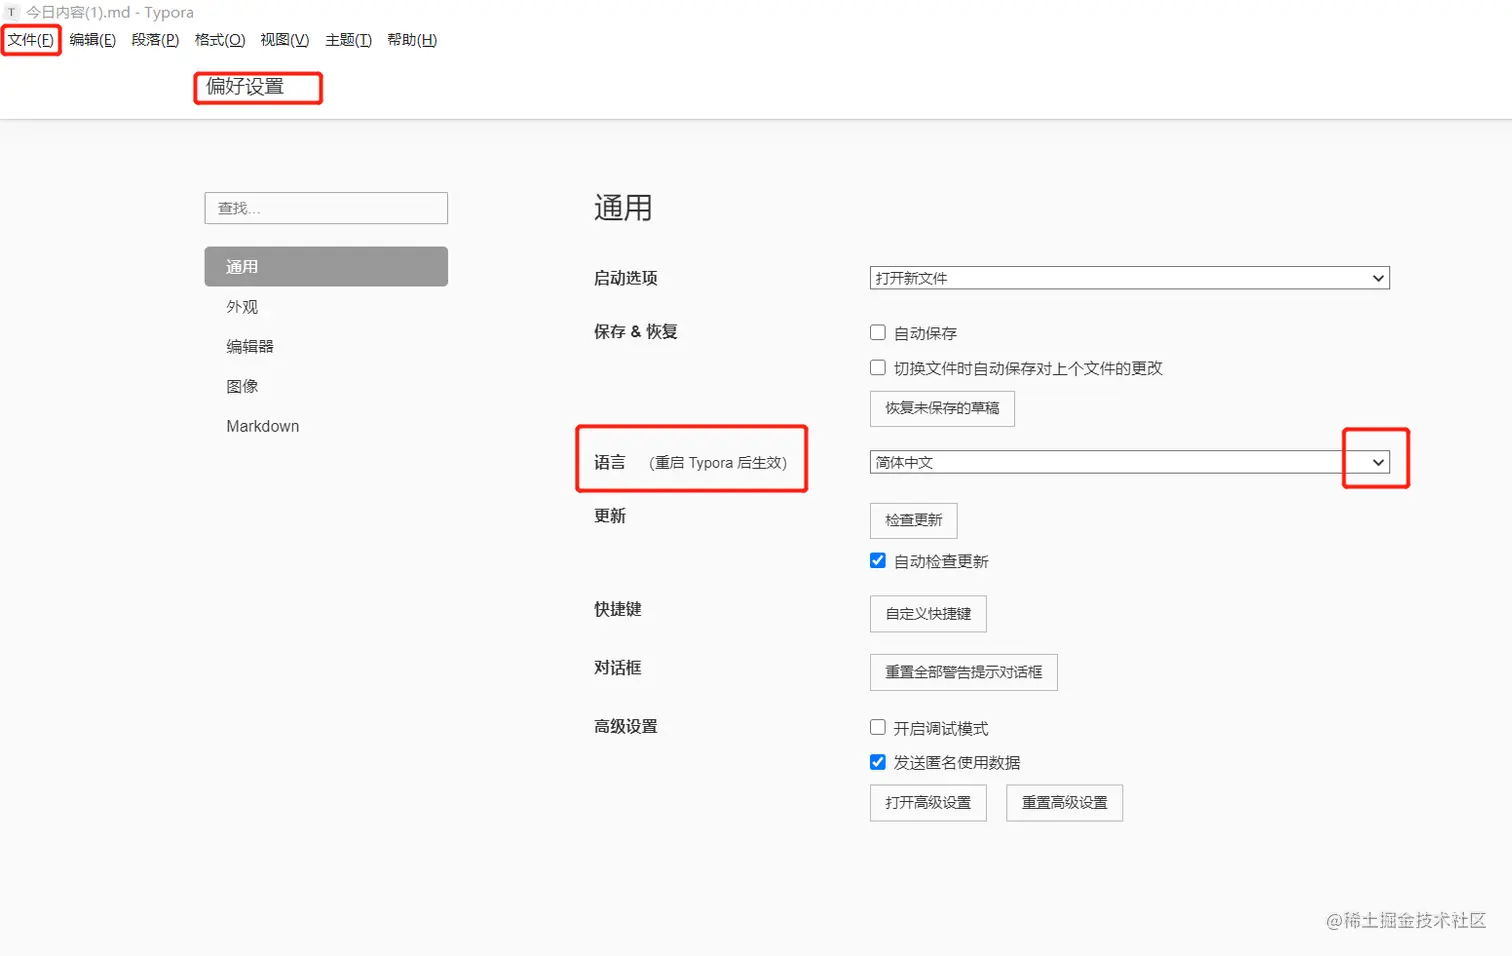1512x956 pixels.
Task: Click the 对话框 label
Action: point(618,668)
